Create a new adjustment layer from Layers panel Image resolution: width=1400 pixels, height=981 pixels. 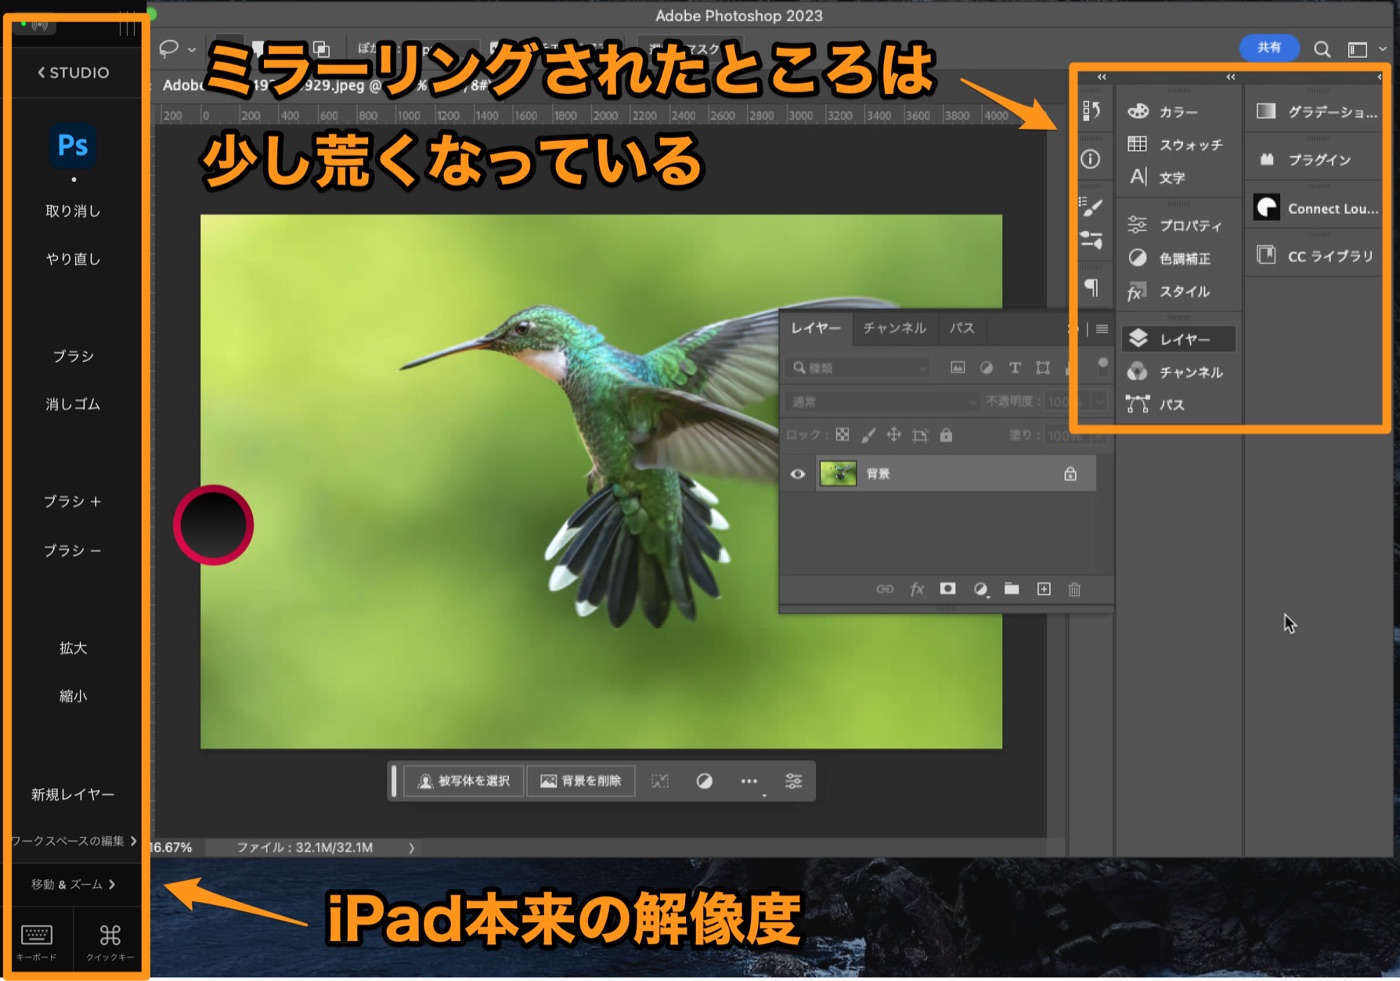click(980, 589)
